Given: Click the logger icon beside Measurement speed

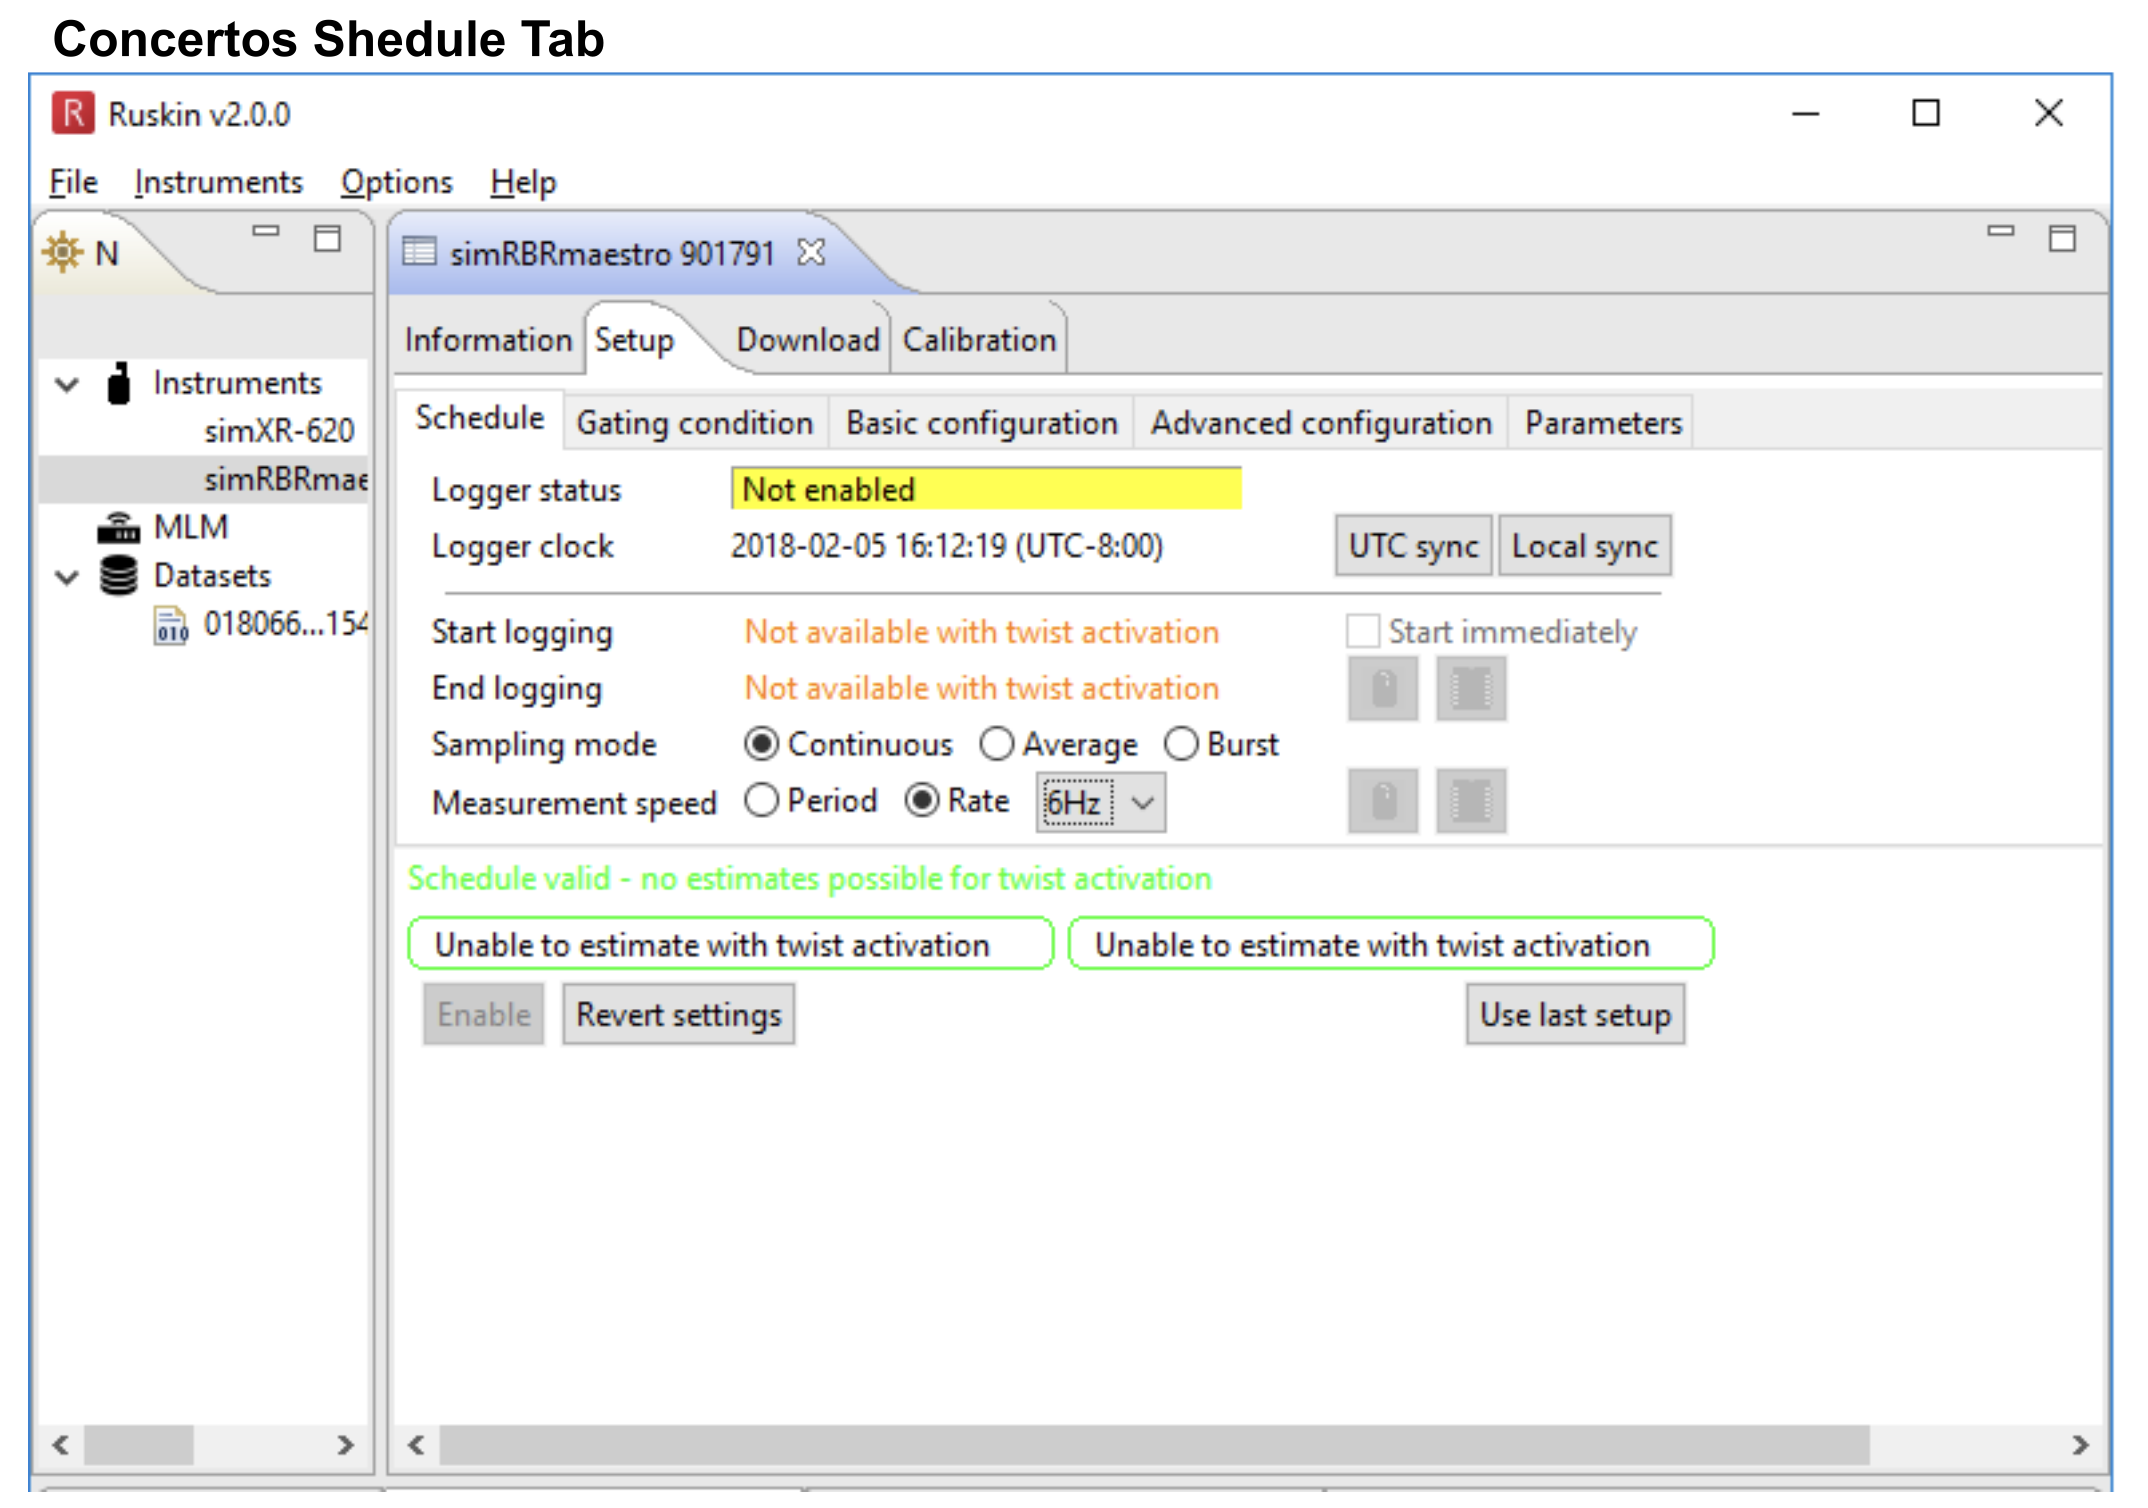Looking at the screenshot, I should coord(1383,801).
